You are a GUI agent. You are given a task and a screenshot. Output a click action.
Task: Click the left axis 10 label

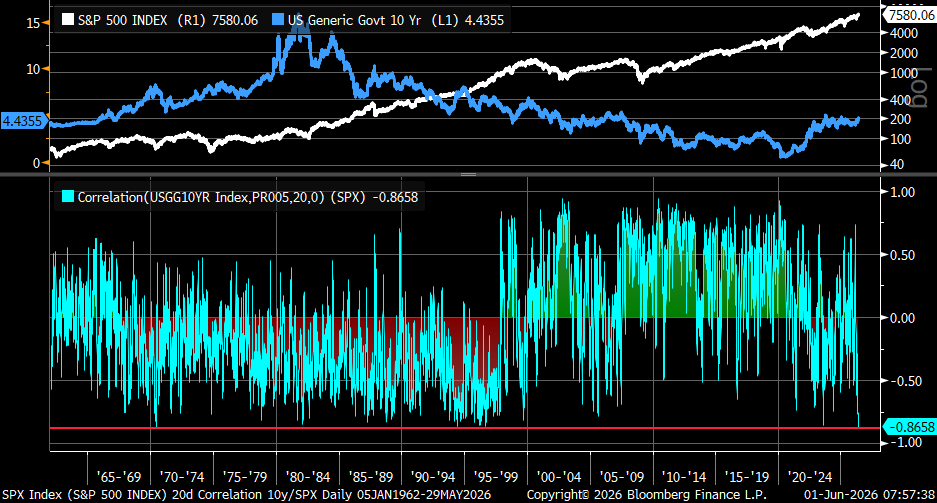point(33,69)
